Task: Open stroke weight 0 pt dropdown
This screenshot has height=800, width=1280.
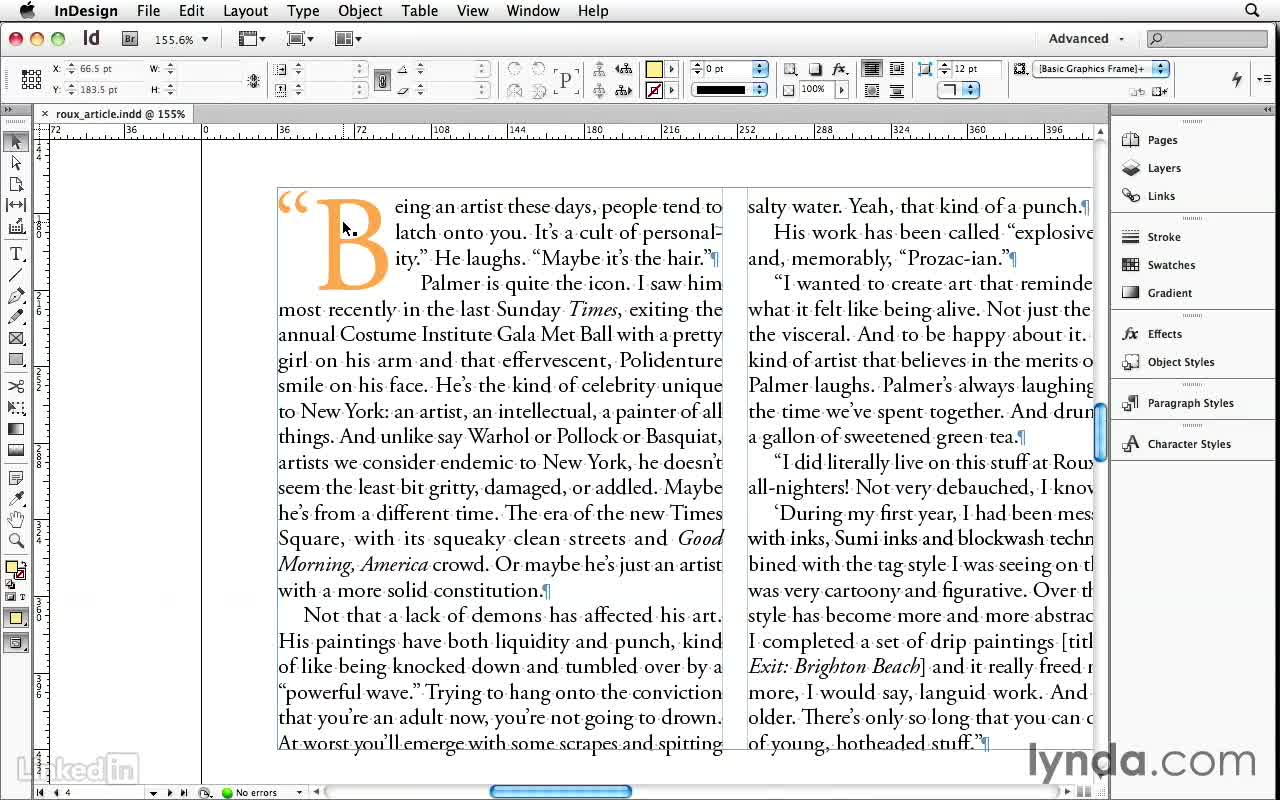Action: [760, 69]
